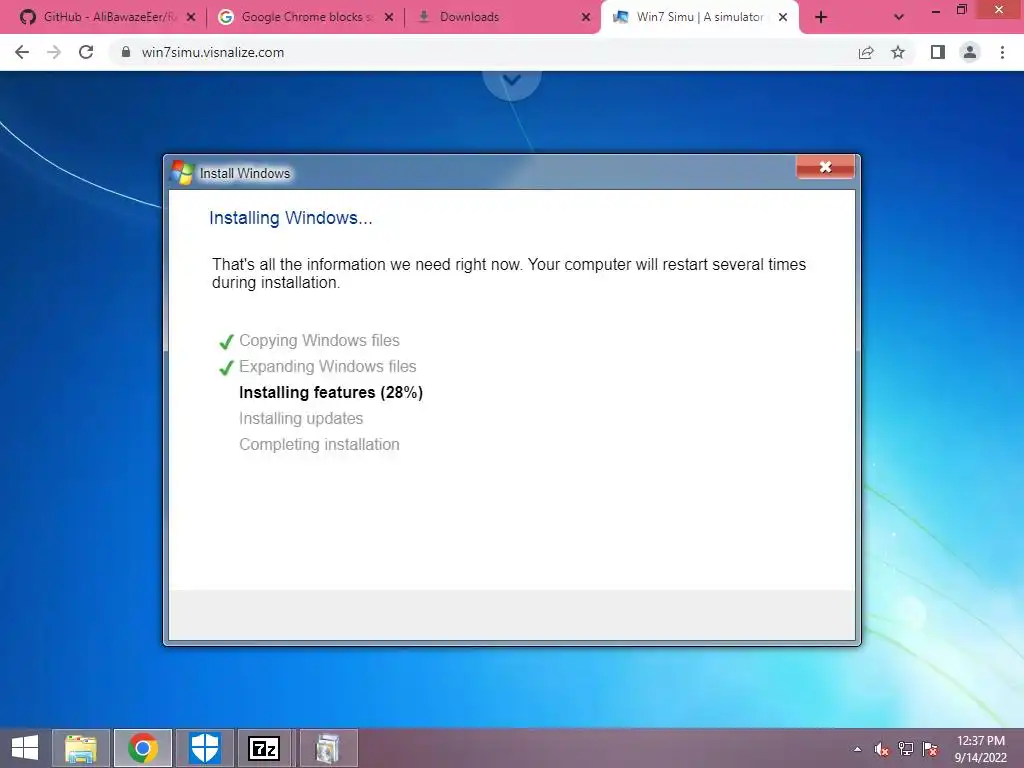Select the Win7 Simu tab
This screenshot has width=1024, height=768.
pos(699,17)
